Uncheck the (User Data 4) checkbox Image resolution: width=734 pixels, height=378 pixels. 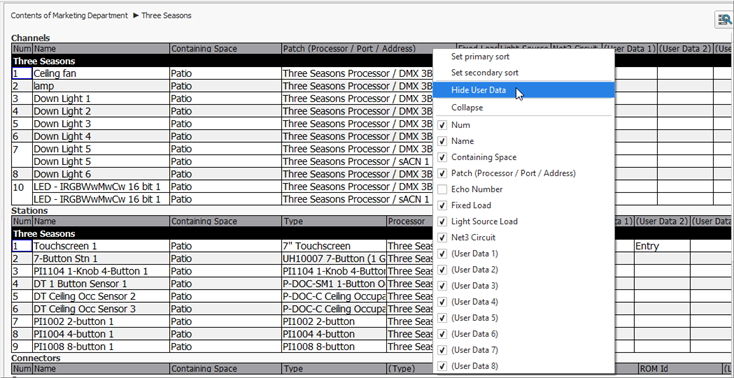click(442, 302)
